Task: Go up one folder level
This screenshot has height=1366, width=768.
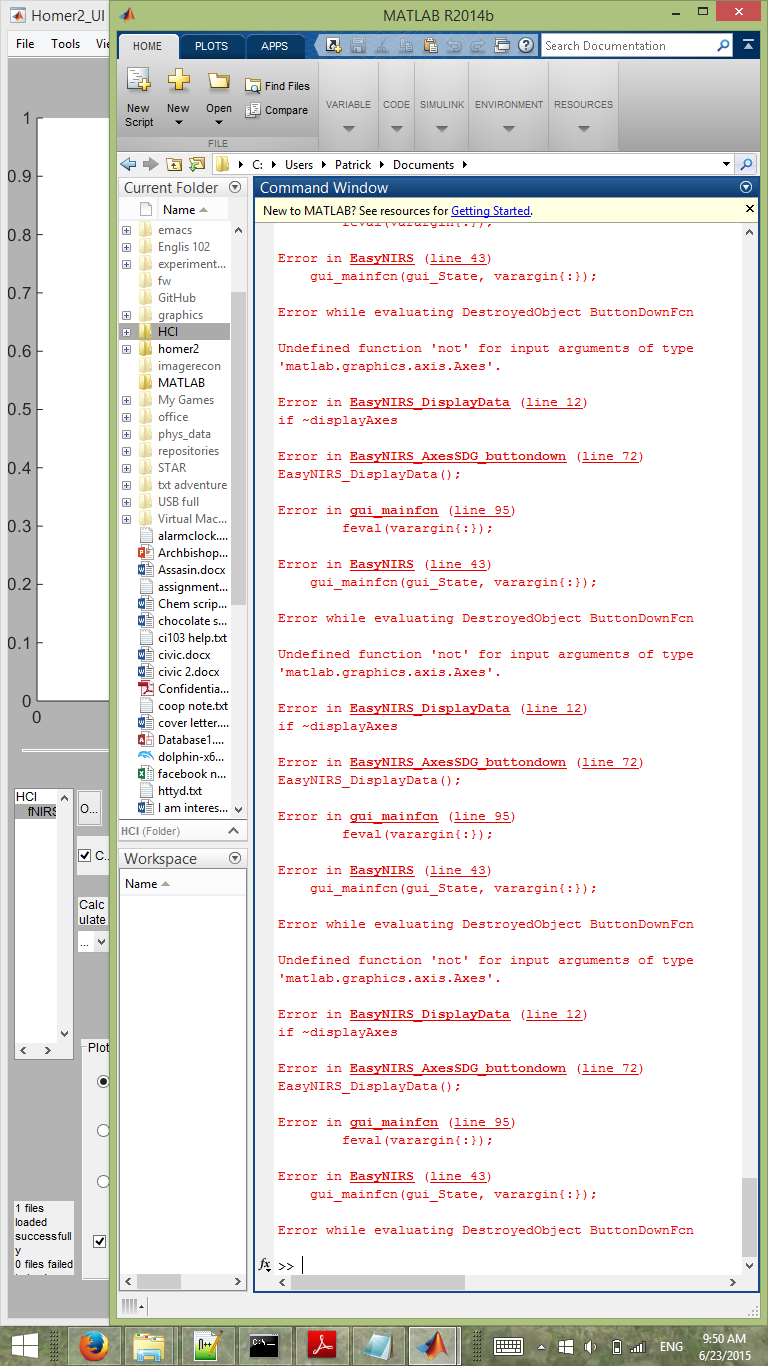Action: (x=174, y=164)
